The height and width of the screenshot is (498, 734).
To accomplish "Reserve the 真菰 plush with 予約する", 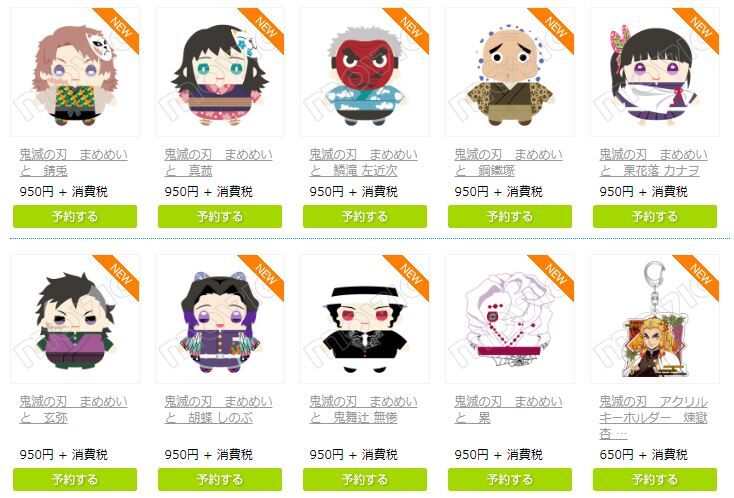I will coord(220,217).
